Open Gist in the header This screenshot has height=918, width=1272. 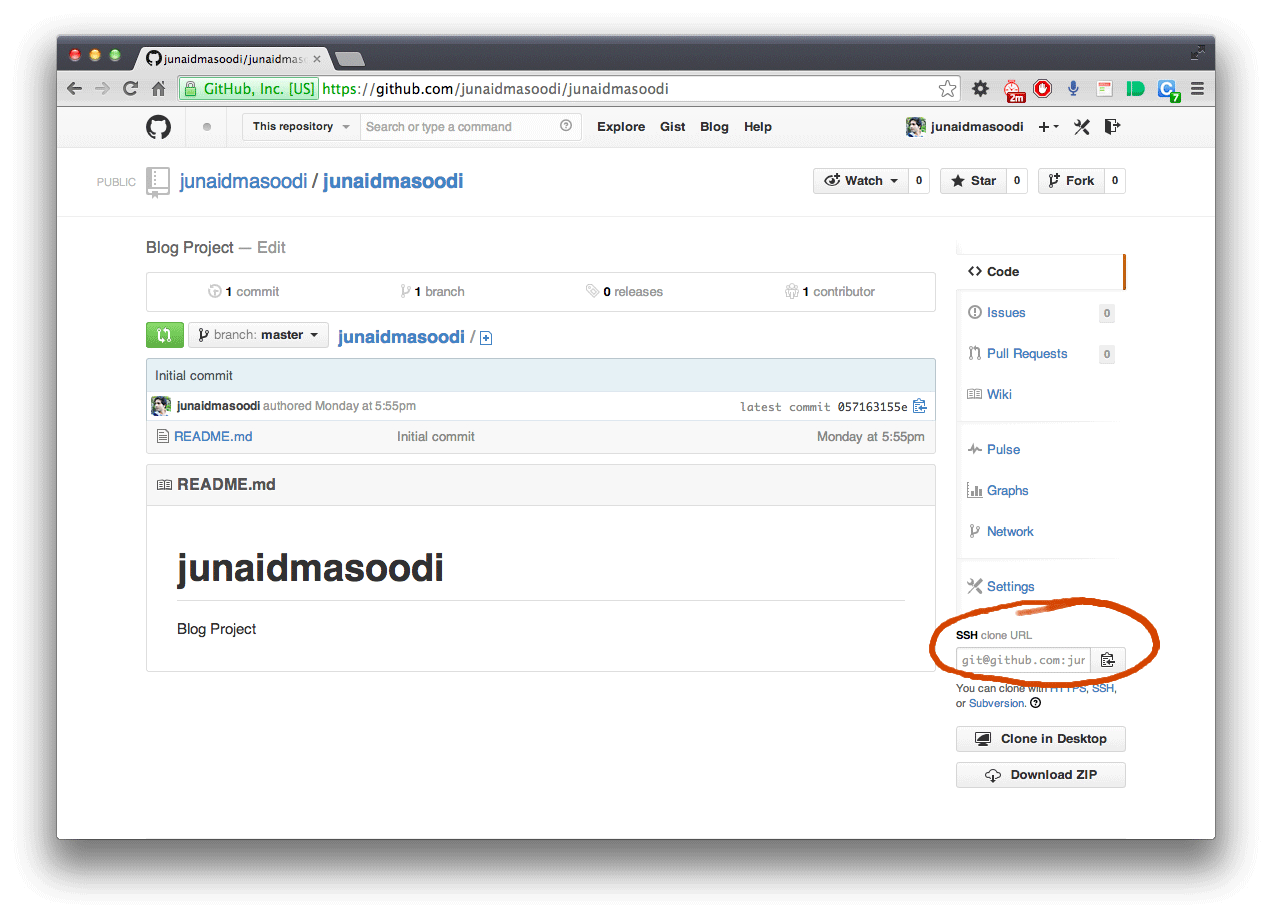pyautogui.click(x=673, y=127)
